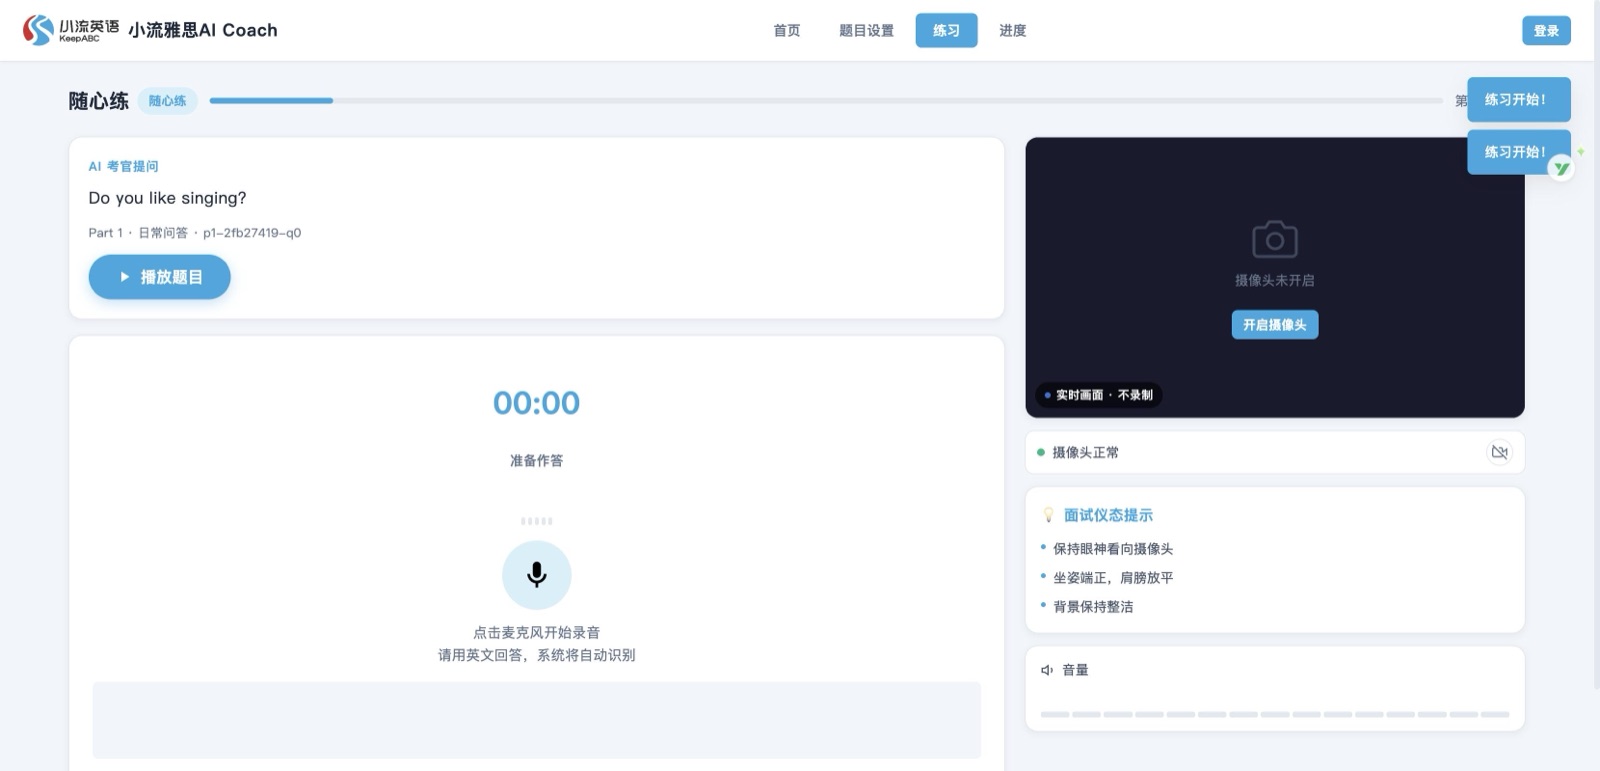Click the tip 保持眼神看向摄像头

(1113, 549)
